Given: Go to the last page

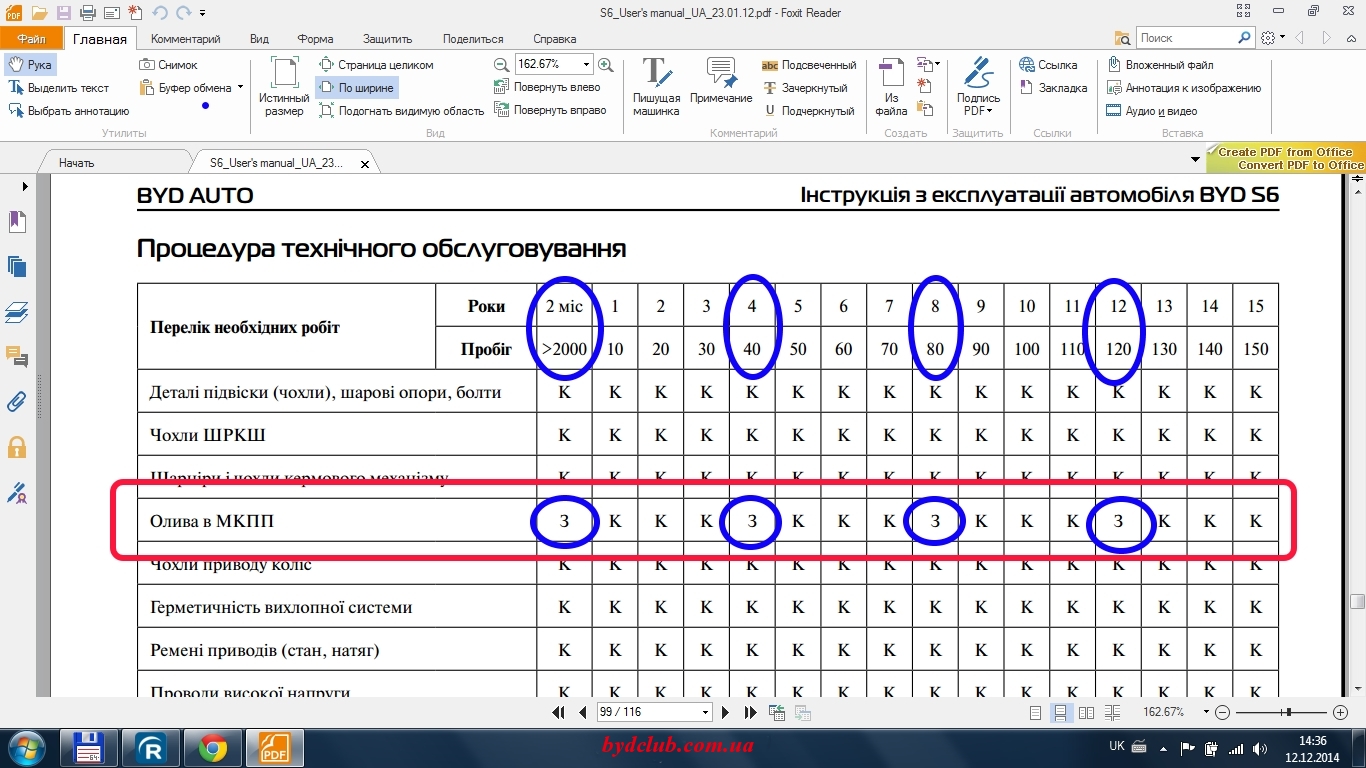Looking at the screenshot, I should pos(750,713).
